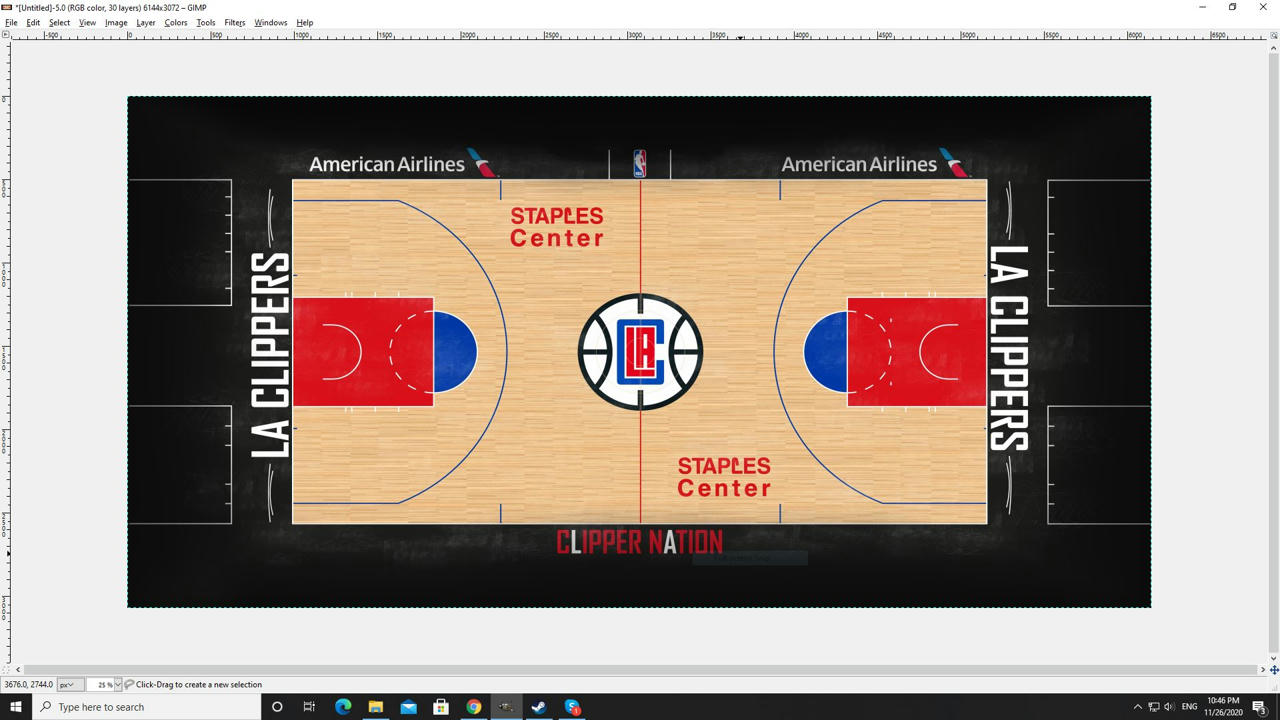
Task: Open the Windows menu
Action: click(x=270, y=22)
